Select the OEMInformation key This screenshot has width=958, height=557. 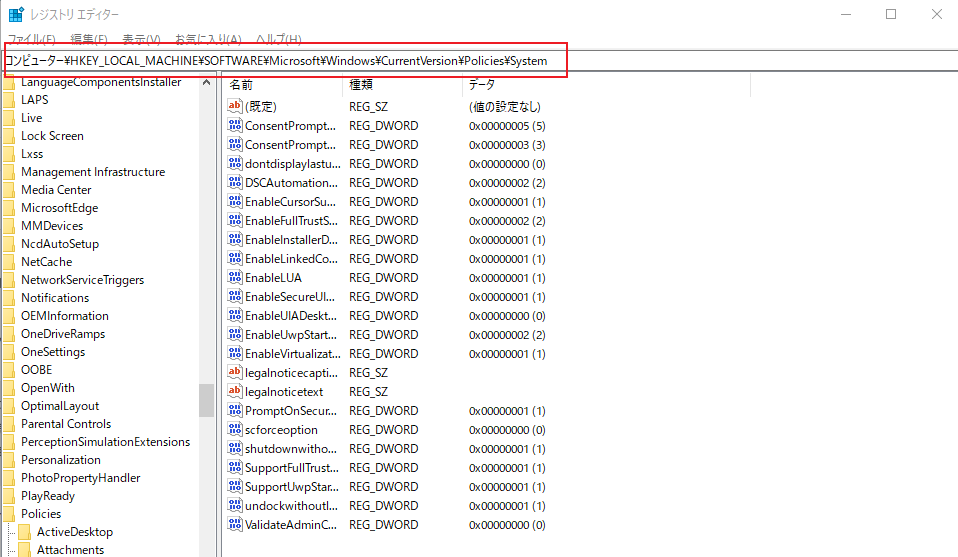point(65,316)
